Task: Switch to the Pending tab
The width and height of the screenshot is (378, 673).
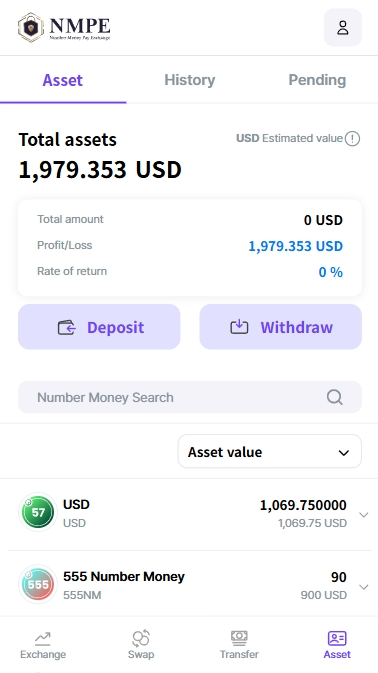Action: (x=317, y=80)
